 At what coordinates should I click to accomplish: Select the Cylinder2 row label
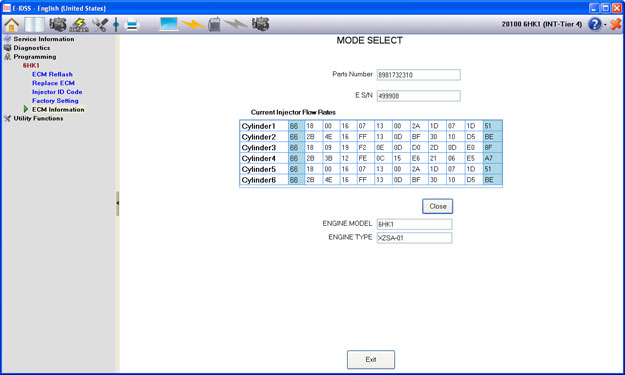click(x=259, y=137)
